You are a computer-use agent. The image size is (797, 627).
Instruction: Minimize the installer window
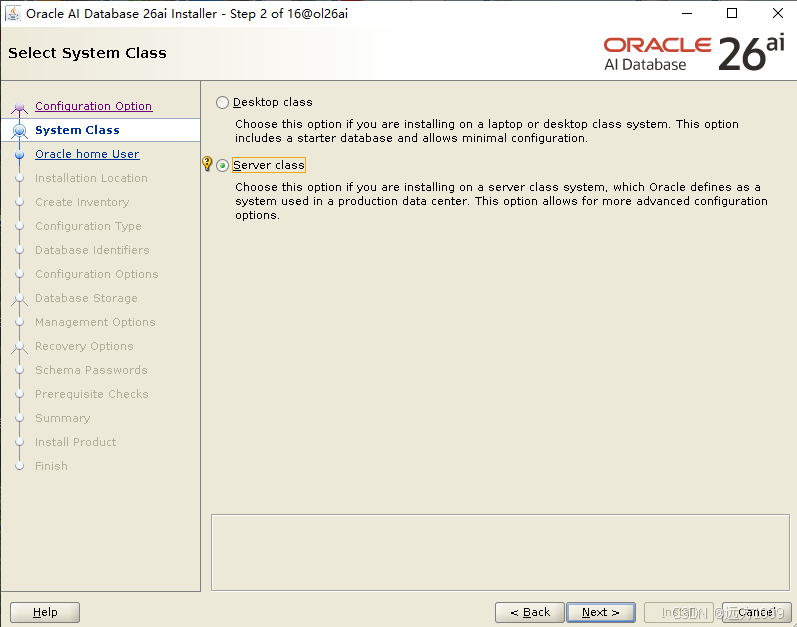[x=687, y=14]
